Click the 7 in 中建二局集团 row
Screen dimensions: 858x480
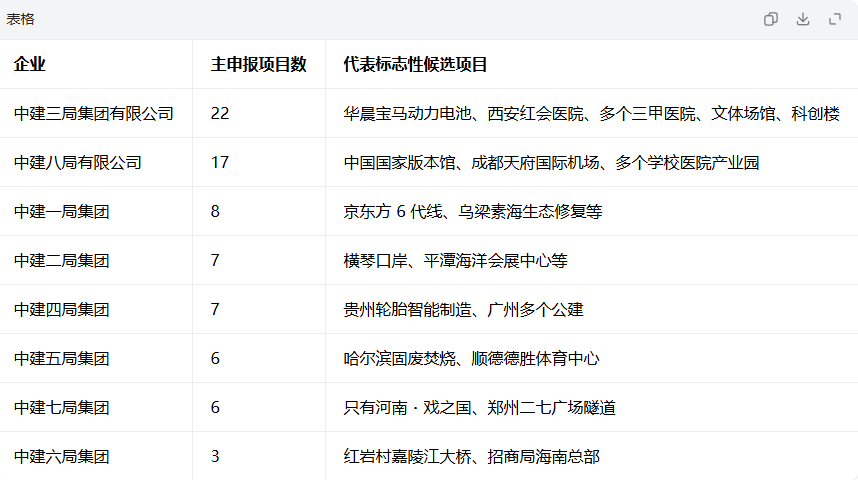[x=215, y=261]
